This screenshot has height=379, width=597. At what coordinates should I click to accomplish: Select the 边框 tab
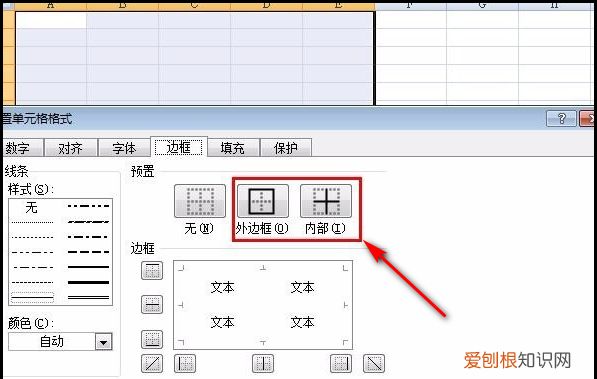tap(179, 147)
